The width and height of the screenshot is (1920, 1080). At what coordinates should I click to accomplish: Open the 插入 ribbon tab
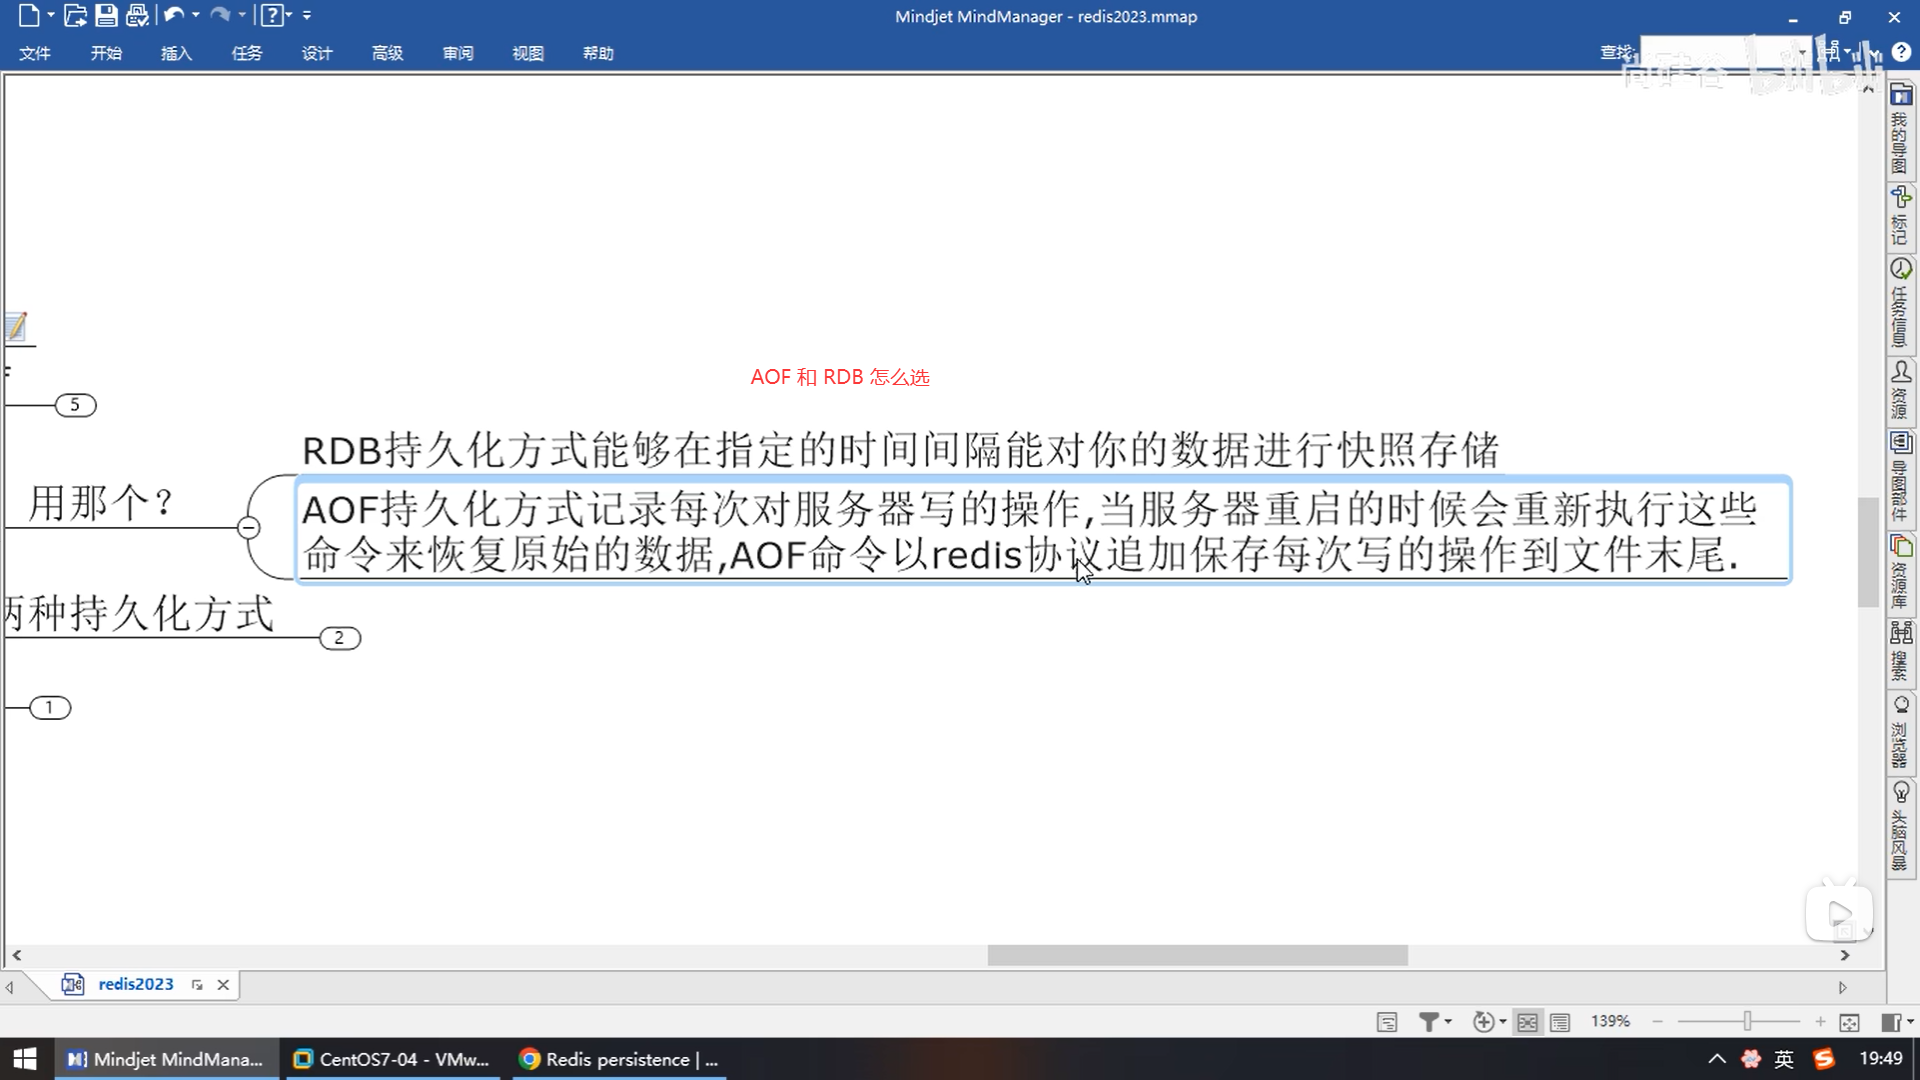click(x=176, y=53)
